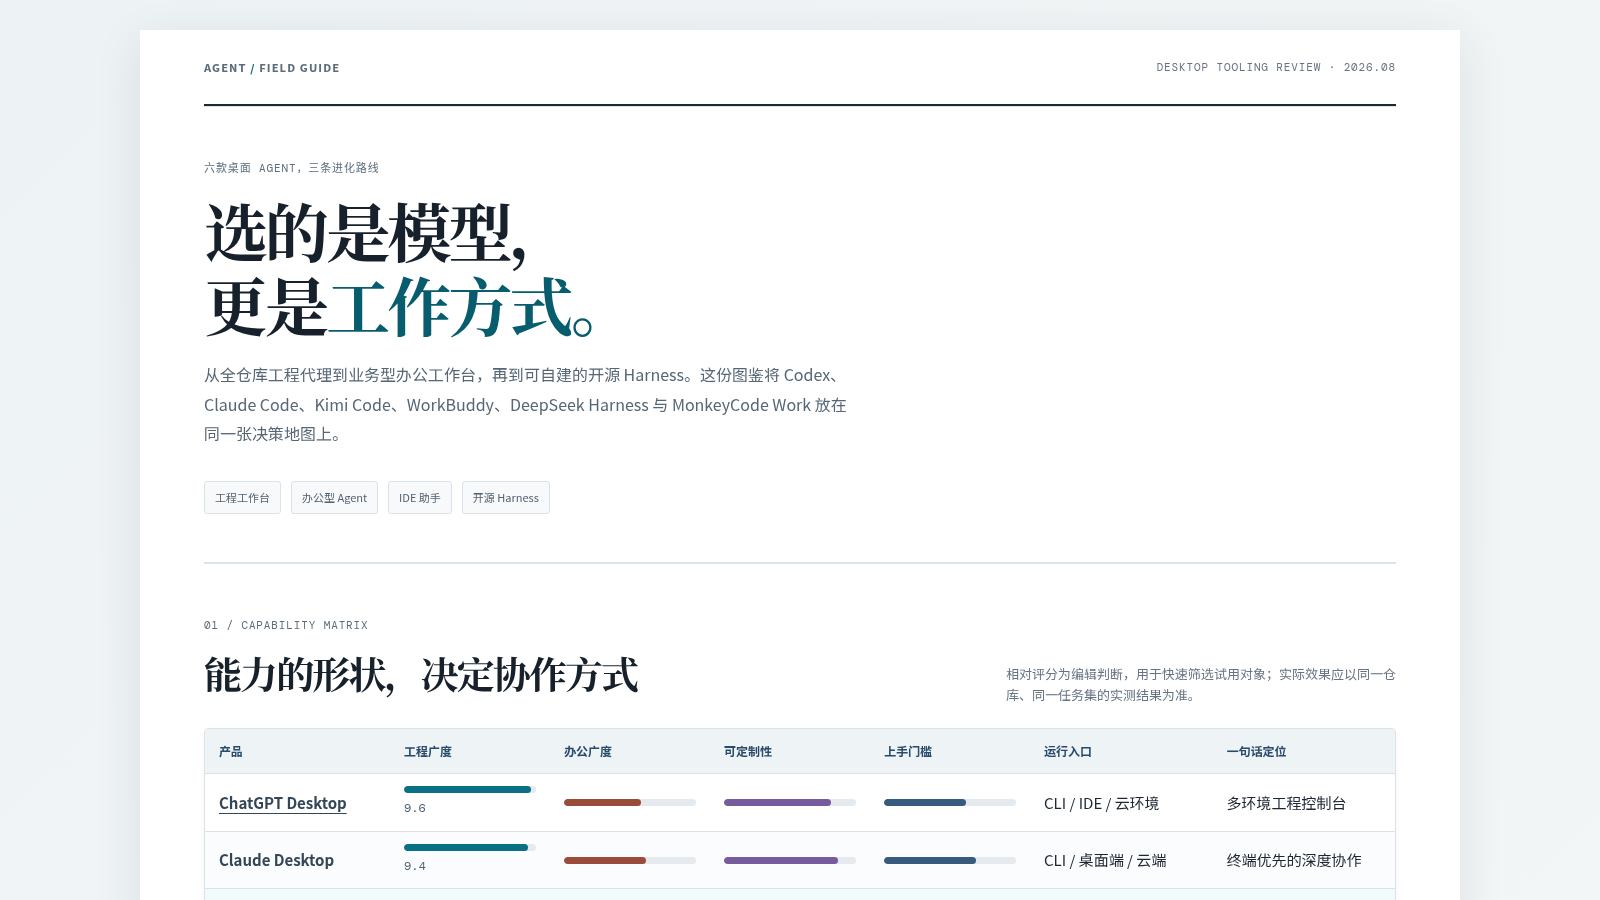Click the 相对评分为编辑判断 note paragraph

1201,685
